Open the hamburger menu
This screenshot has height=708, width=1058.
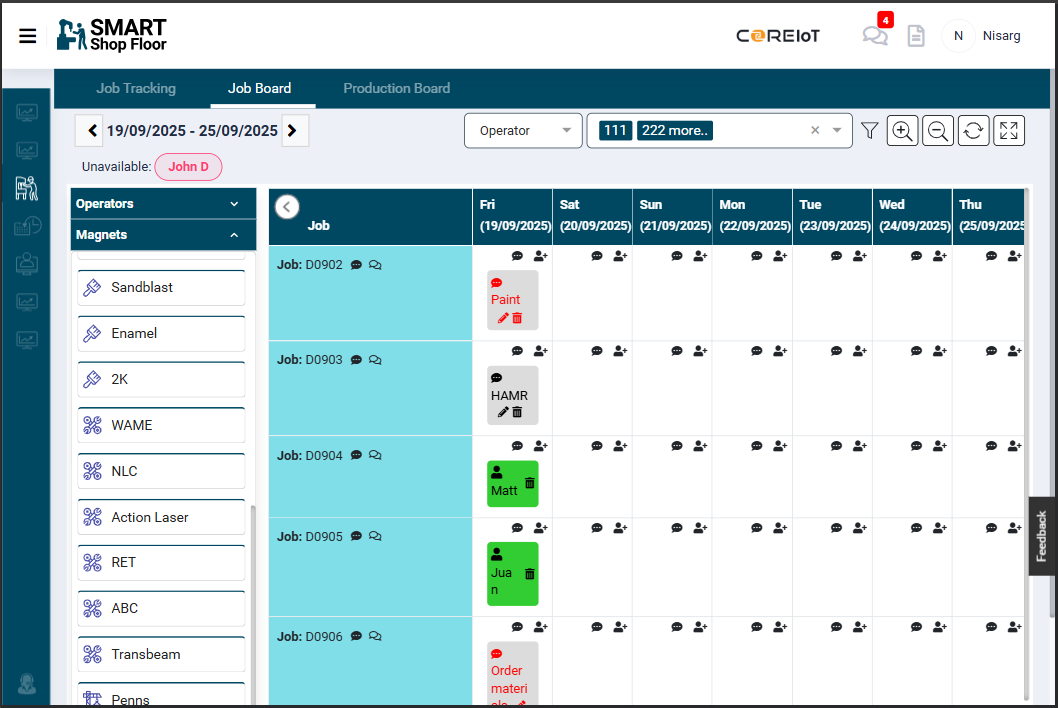pos(28,36)
